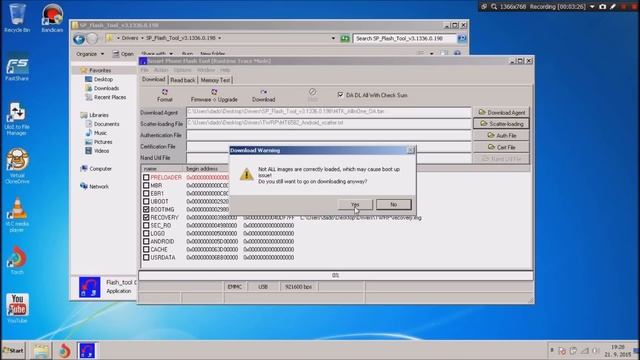Open the Options menu in Flash Tool
Screen dimensions: 640x360
[182, 70]
